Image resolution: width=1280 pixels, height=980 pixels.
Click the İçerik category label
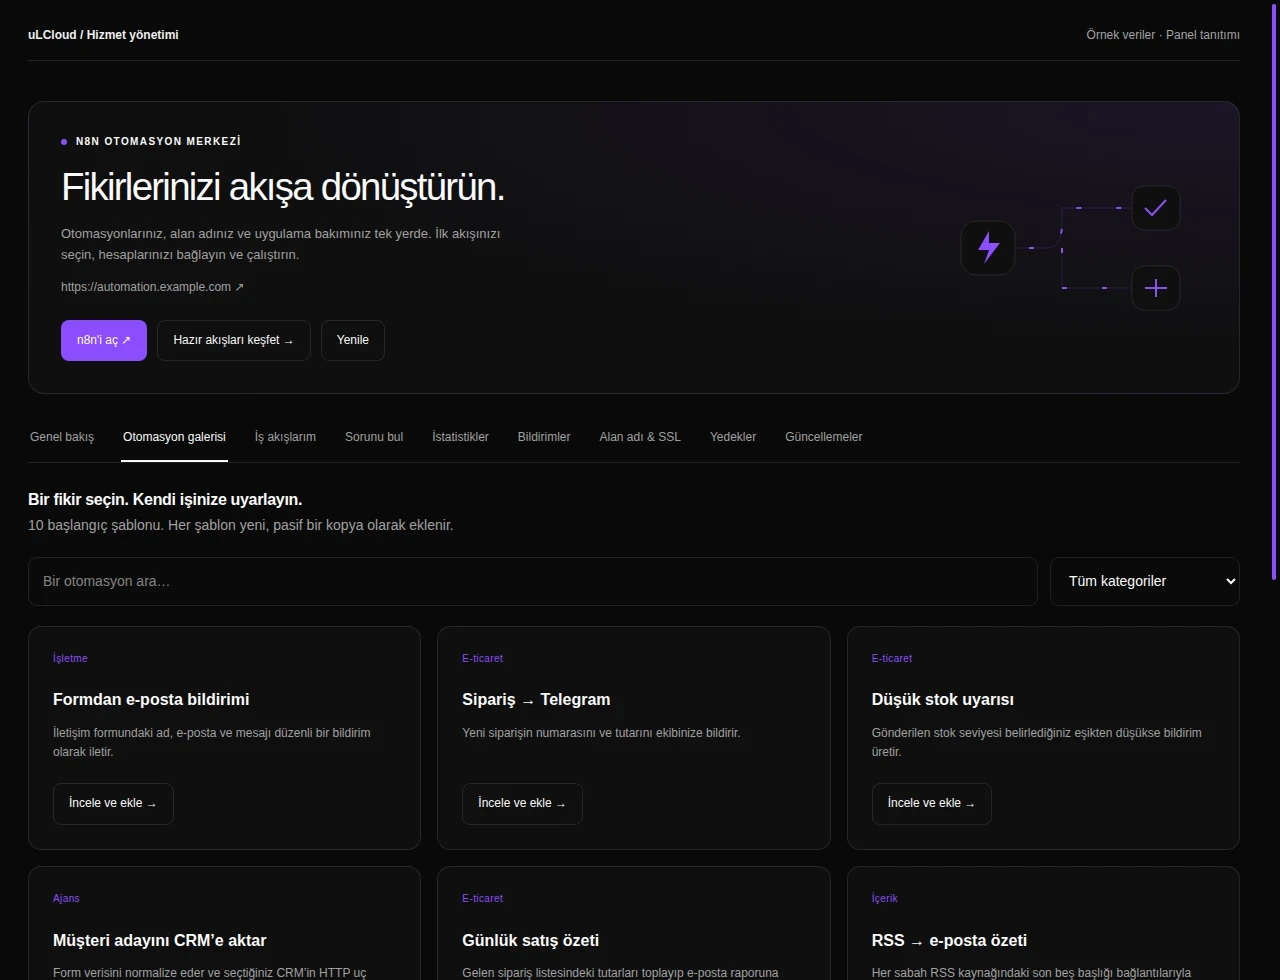(x=885, y=899)
